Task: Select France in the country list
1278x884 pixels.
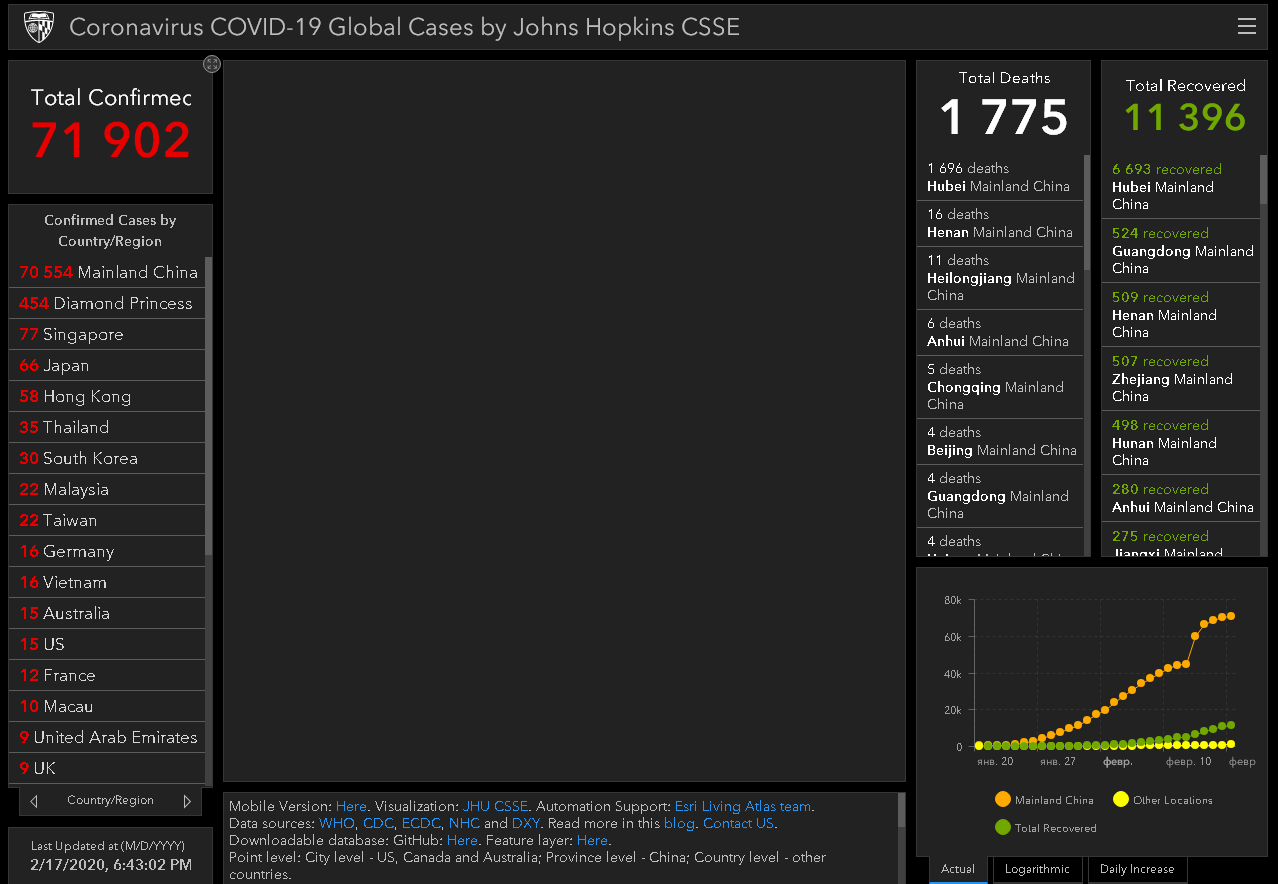Action: click(x=108, y=675)
